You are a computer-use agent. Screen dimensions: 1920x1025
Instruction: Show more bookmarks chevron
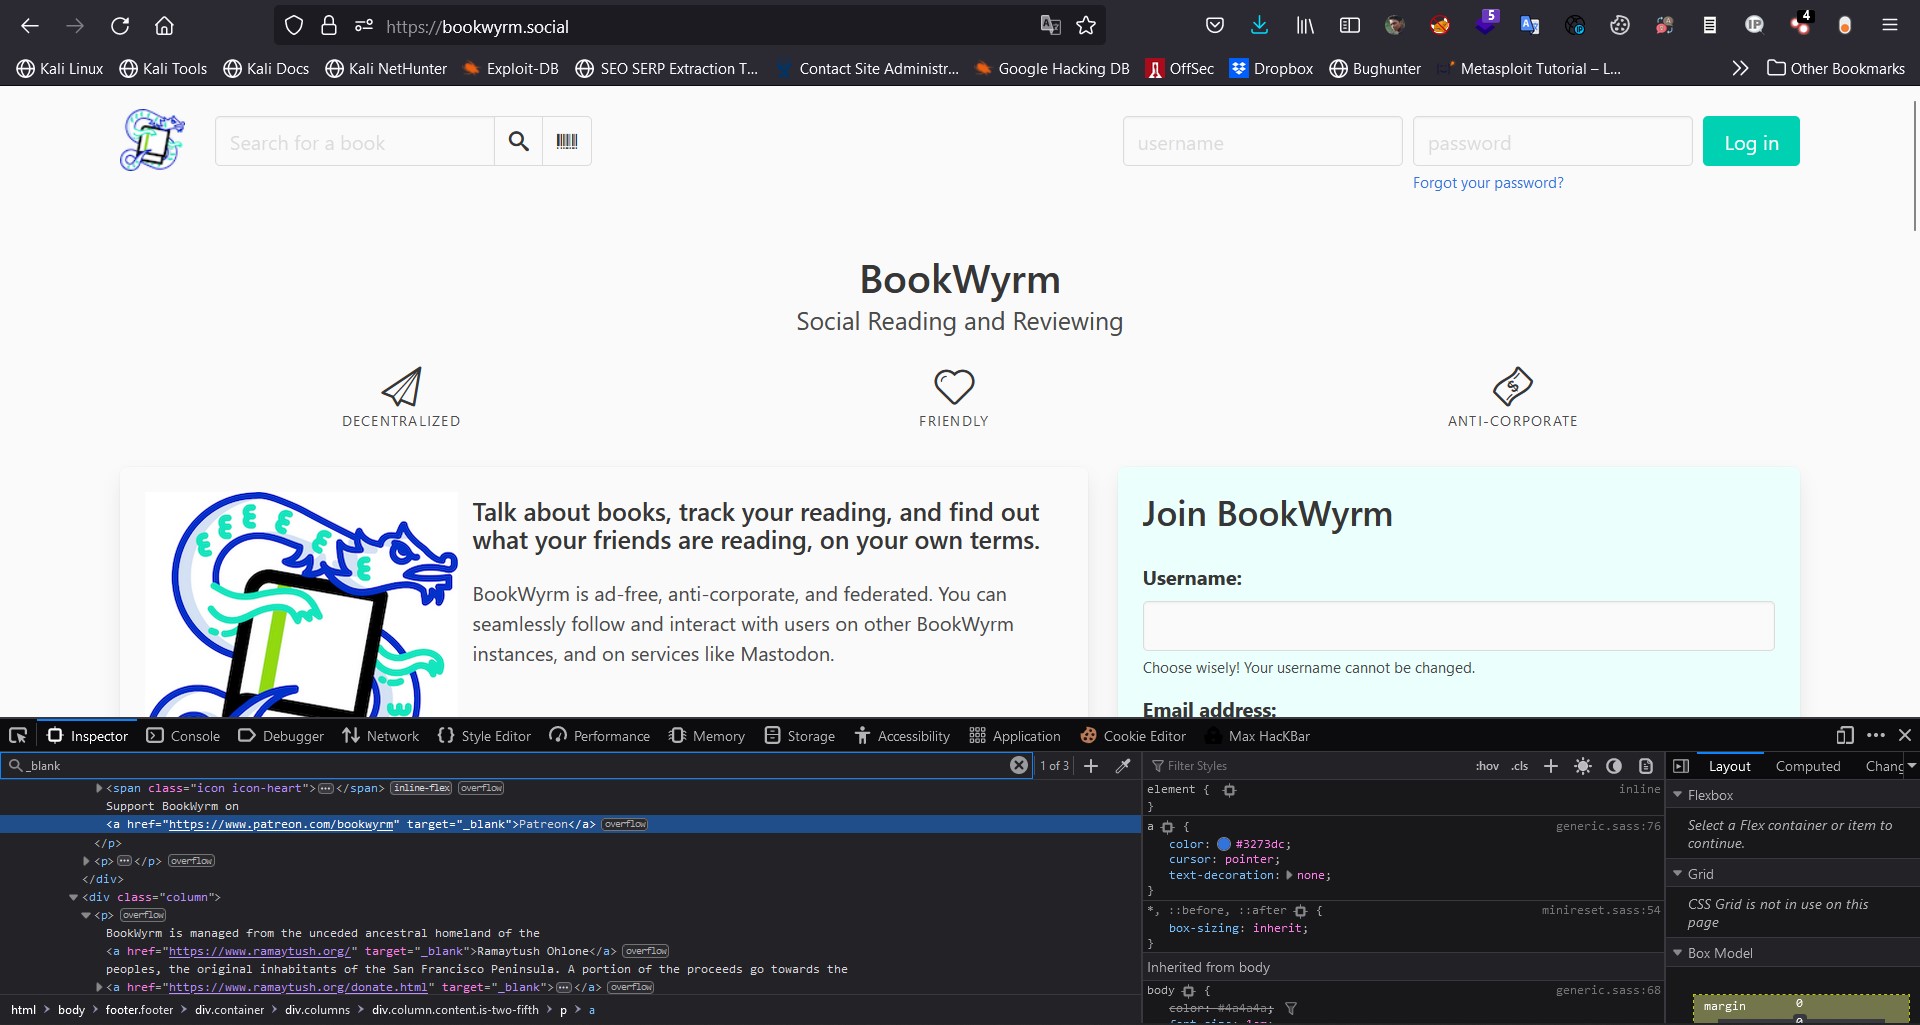pyautogui.click(x=1740, y=68)
